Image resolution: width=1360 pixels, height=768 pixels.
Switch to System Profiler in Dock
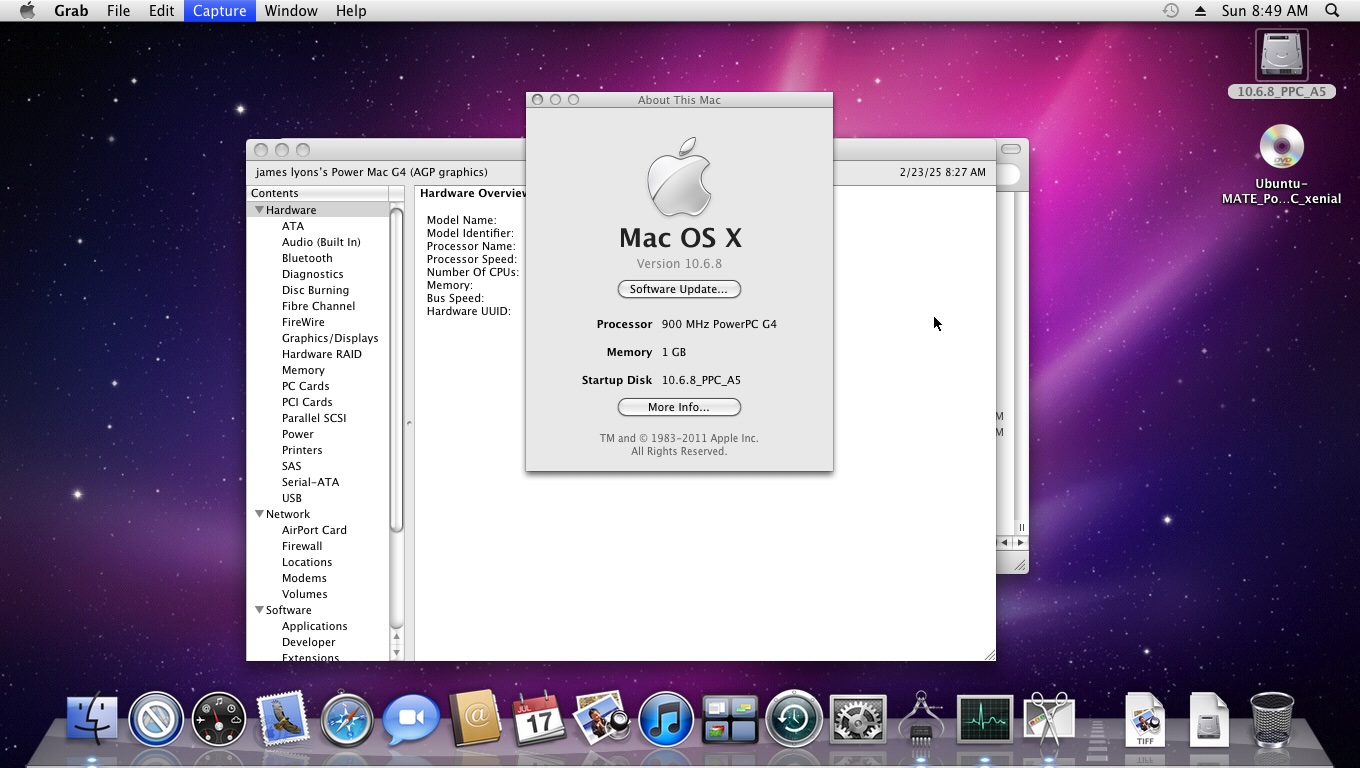point(921,720)
